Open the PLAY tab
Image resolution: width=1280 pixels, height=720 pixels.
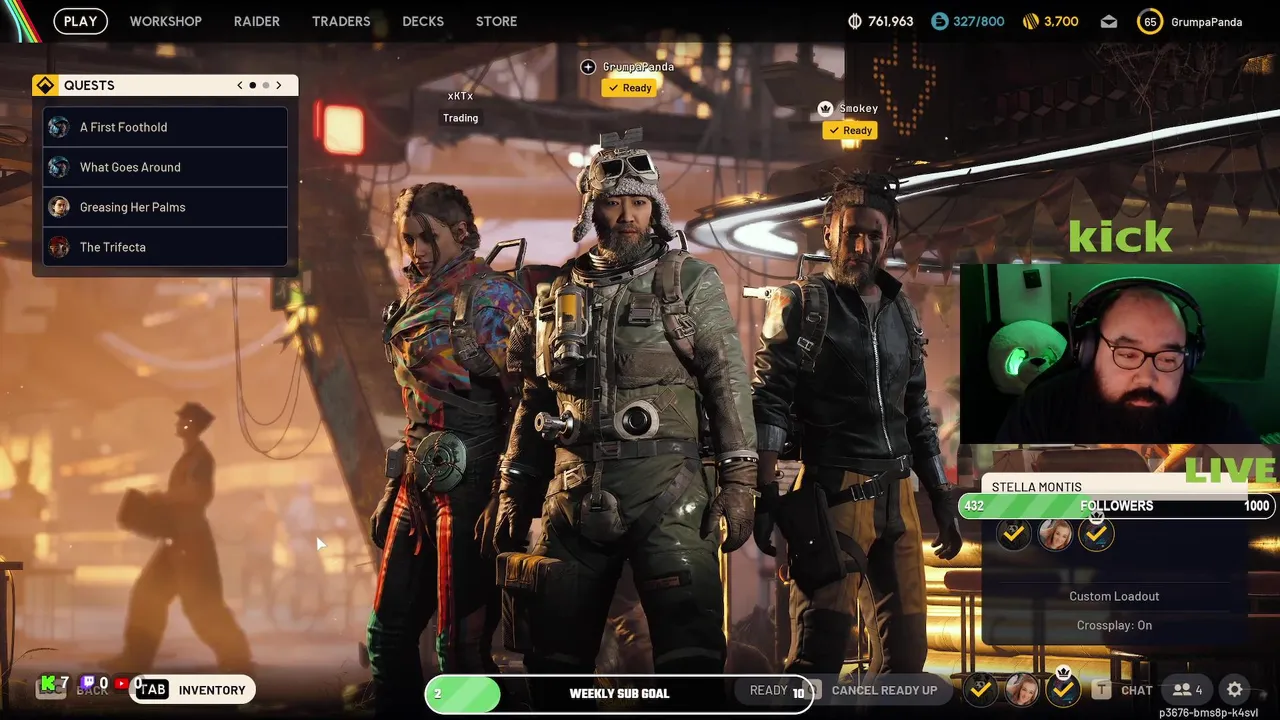81,21
